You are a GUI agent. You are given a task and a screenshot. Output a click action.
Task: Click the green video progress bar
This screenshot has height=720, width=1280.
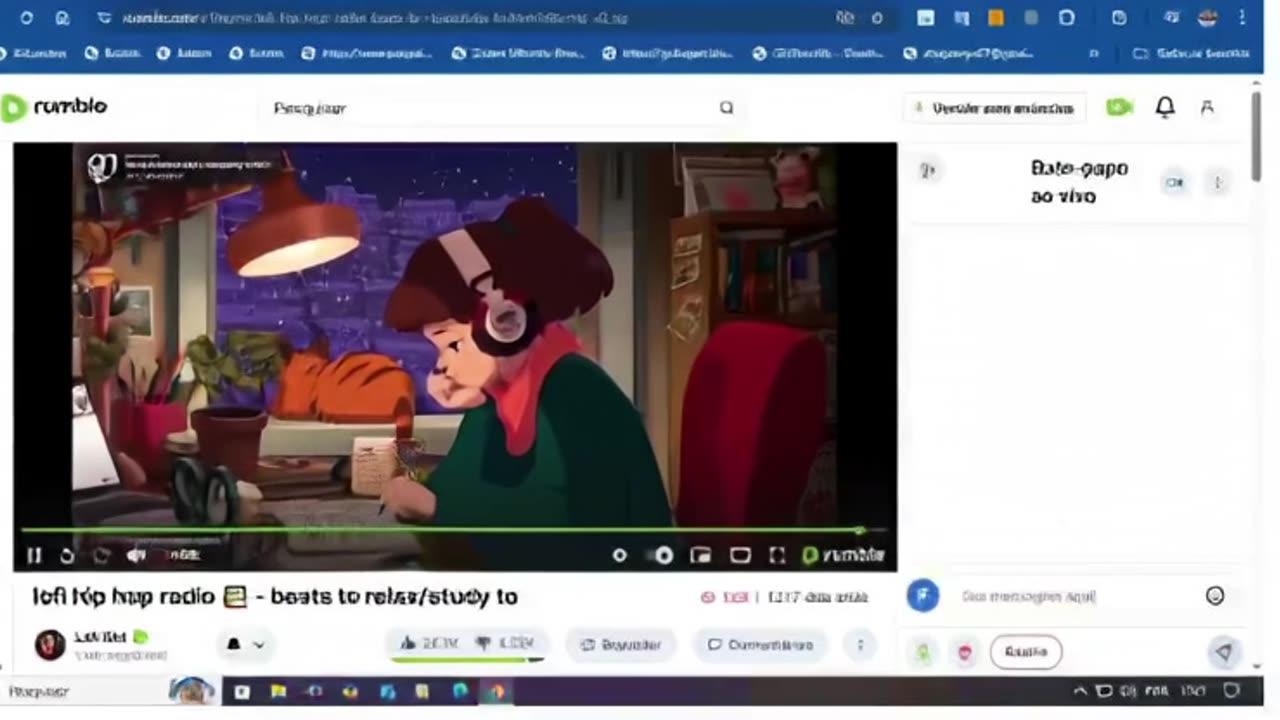click(454, 530)
